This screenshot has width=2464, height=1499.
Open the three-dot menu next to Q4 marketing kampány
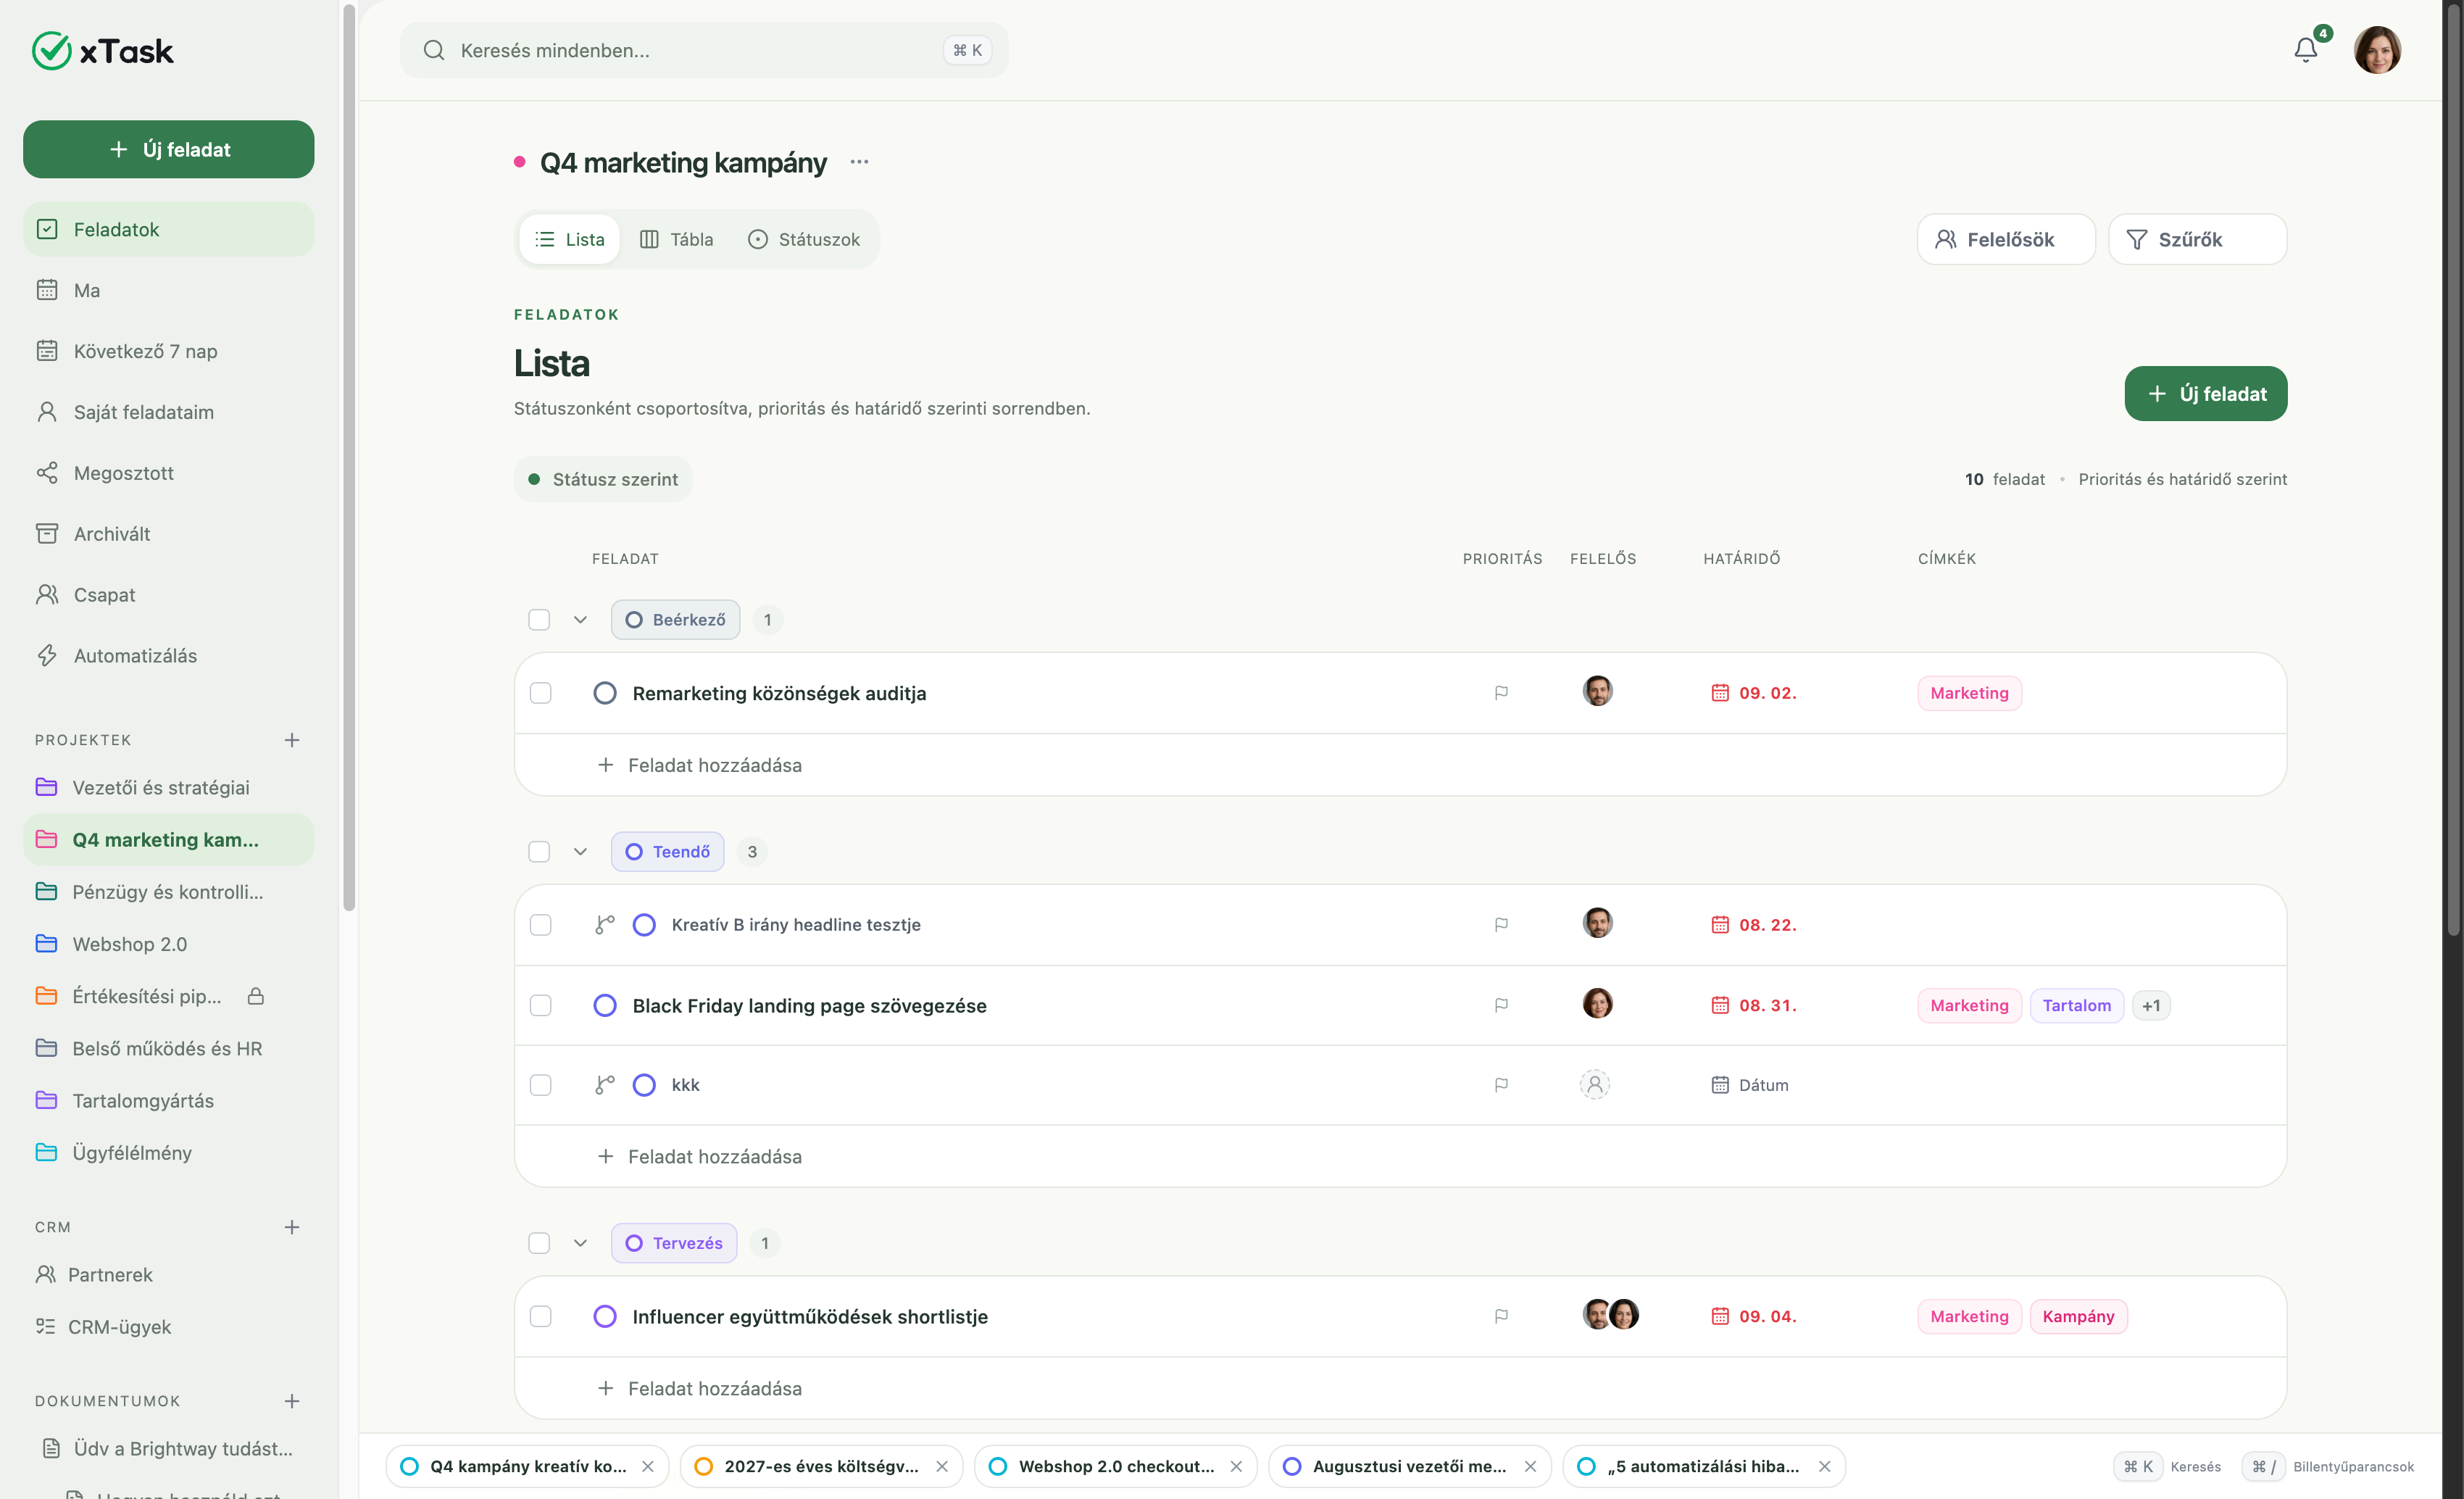coord(859,162)
